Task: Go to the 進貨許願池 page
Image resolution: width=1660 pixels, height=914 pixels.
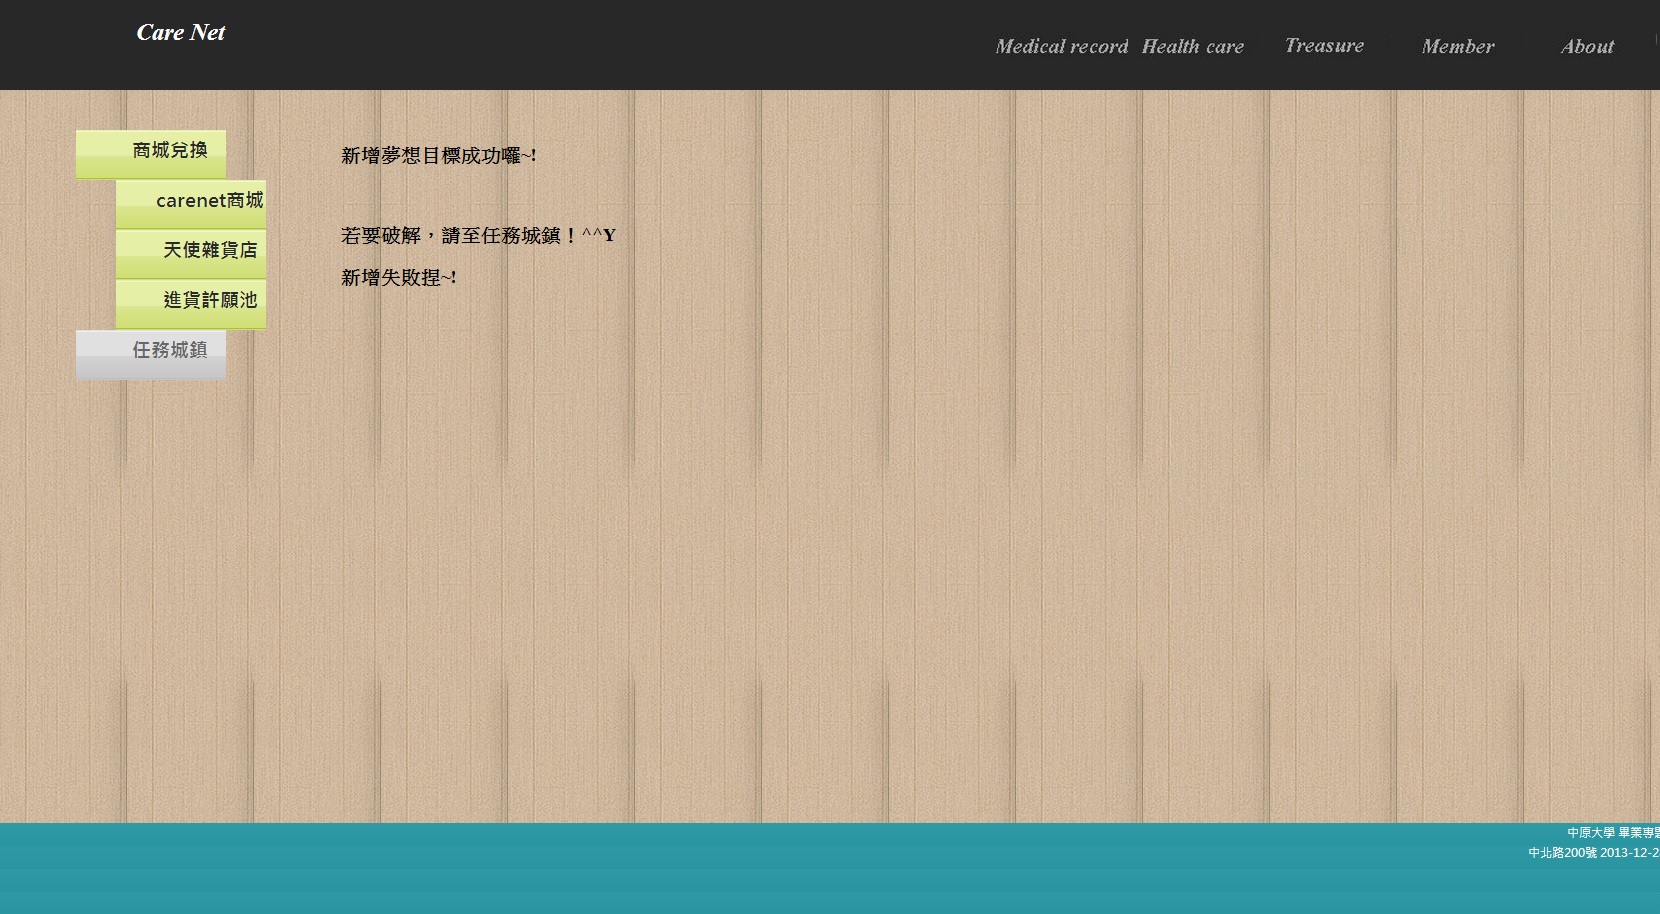Action: point(191,302)
